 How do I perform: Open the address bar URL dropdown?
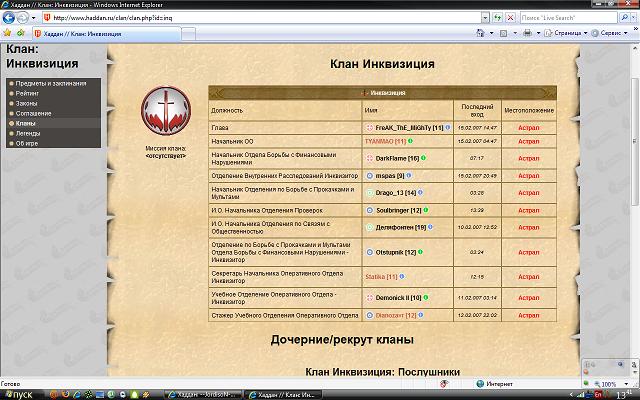(x=484, y=17)
